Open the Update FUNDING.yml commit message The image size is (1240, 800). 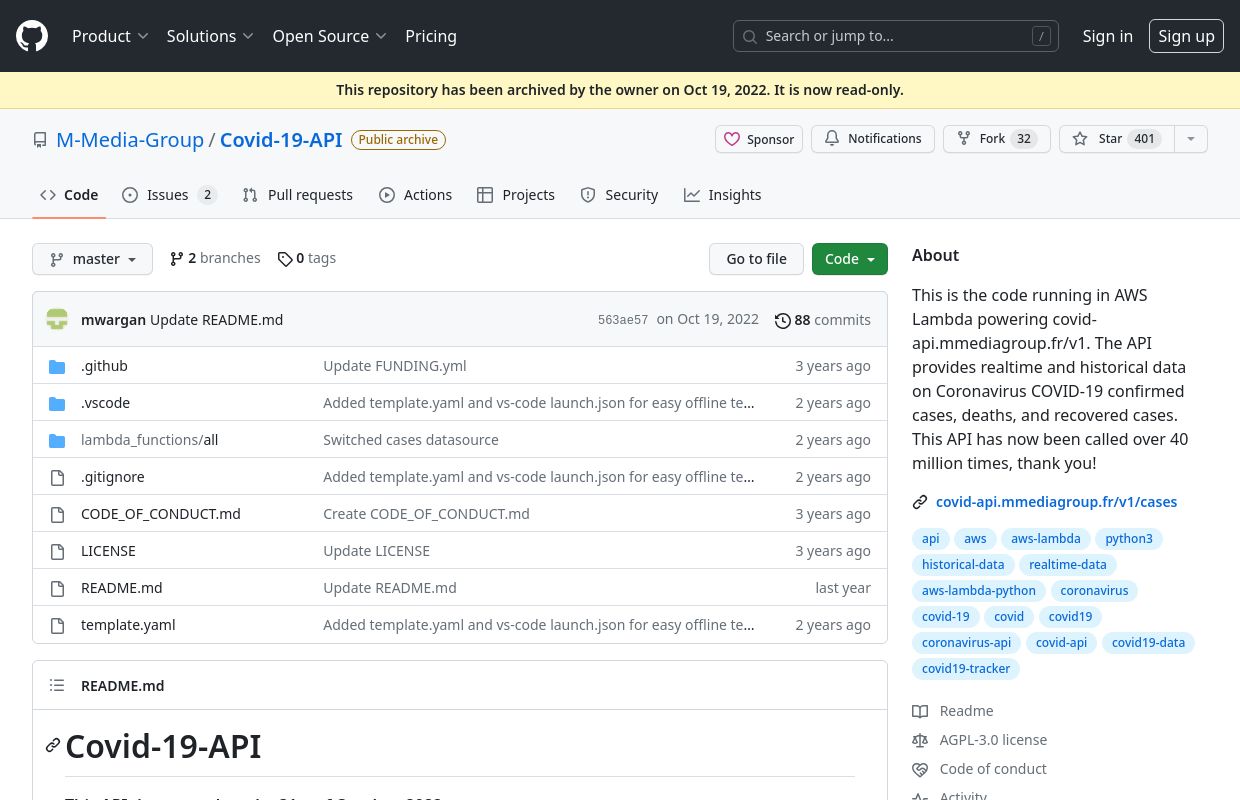395,366
